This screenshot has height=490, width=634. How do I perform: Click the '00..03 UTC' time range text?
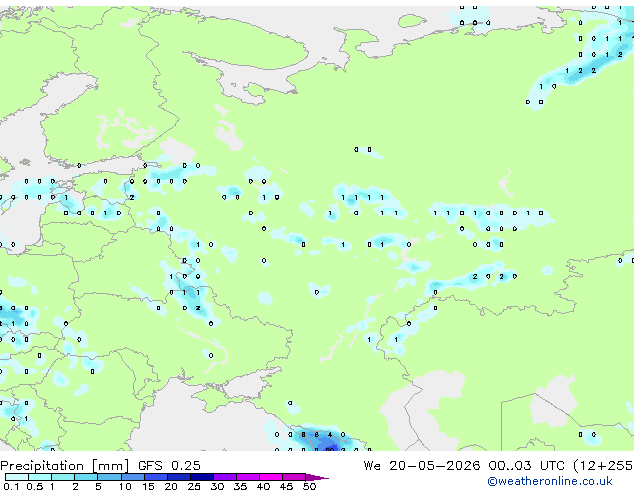coord(526,466)
